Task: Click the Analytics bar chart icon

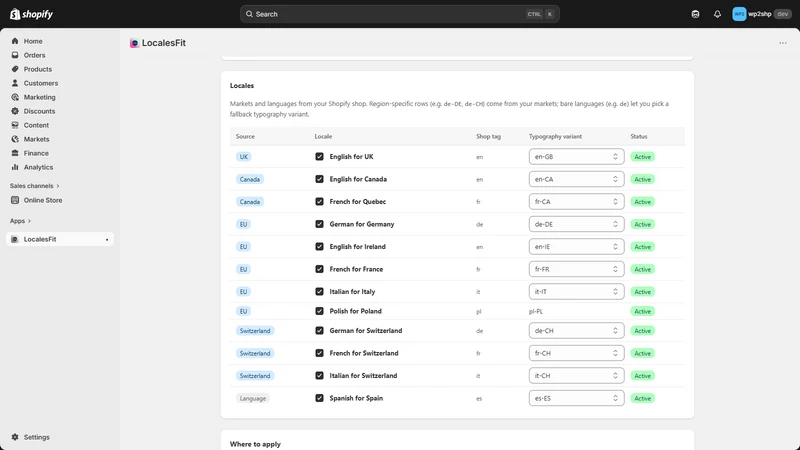Action: point(15,167)
